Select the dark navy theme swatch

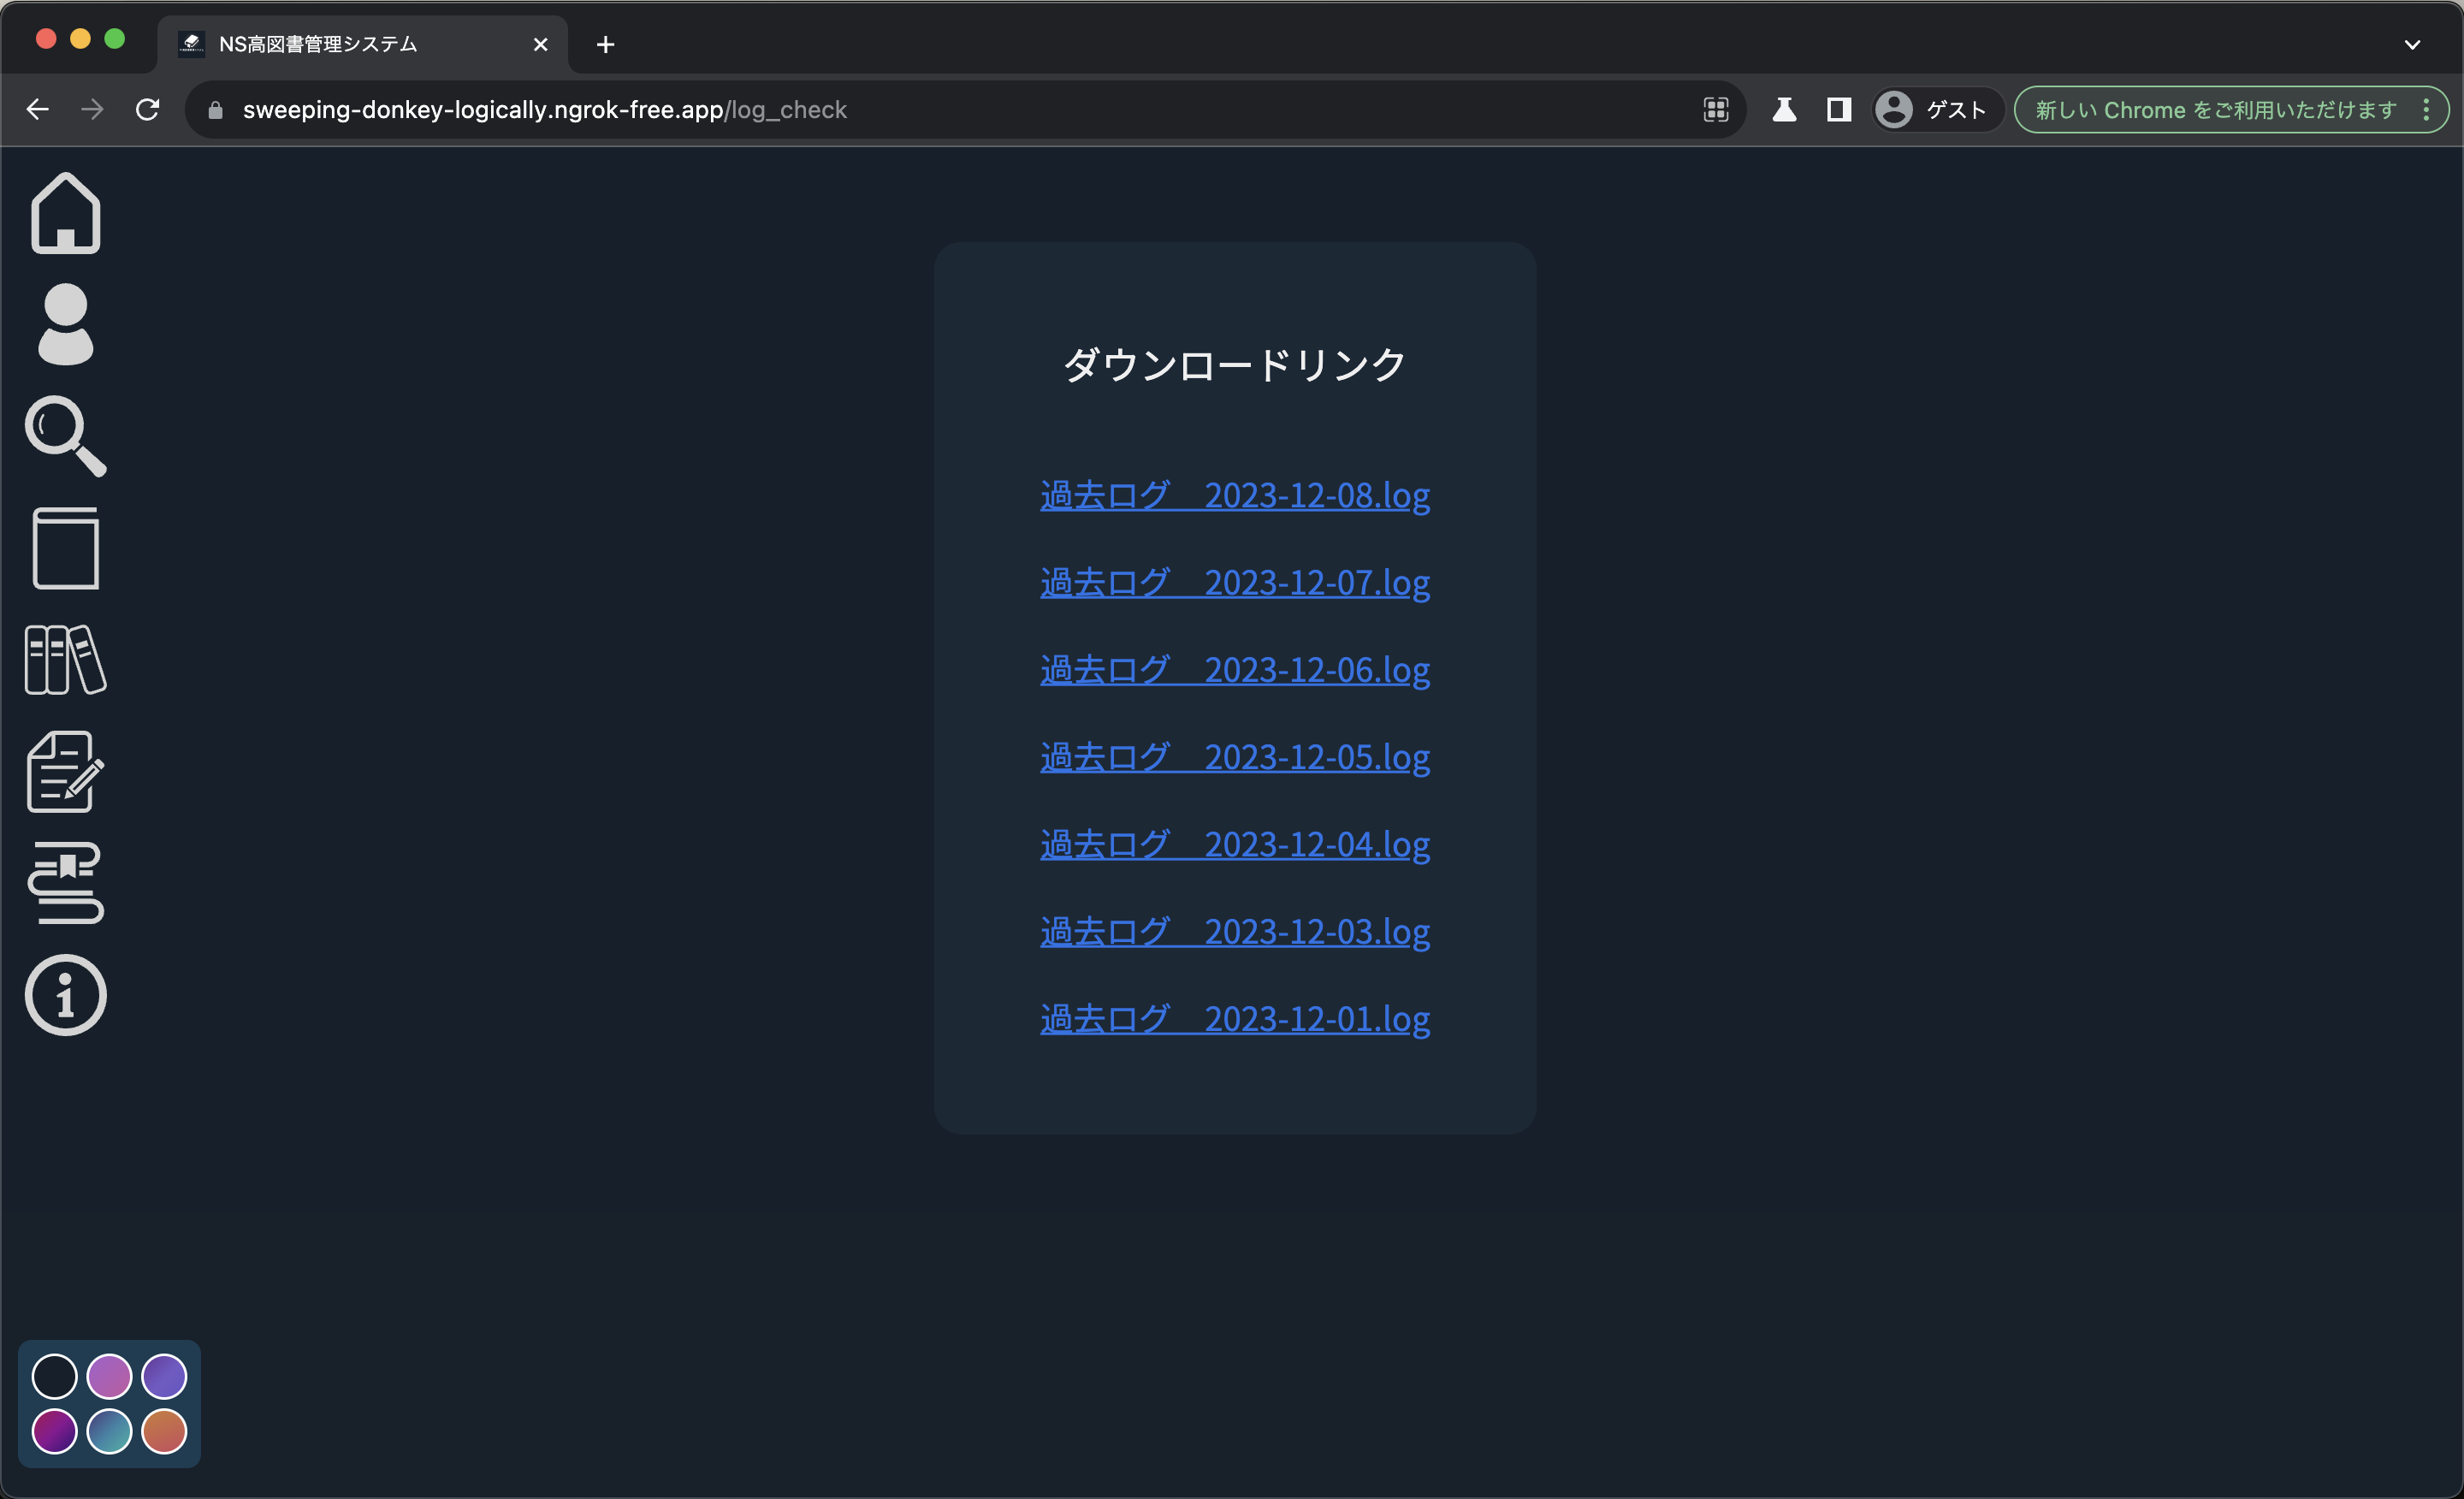tap(55, 1376)
